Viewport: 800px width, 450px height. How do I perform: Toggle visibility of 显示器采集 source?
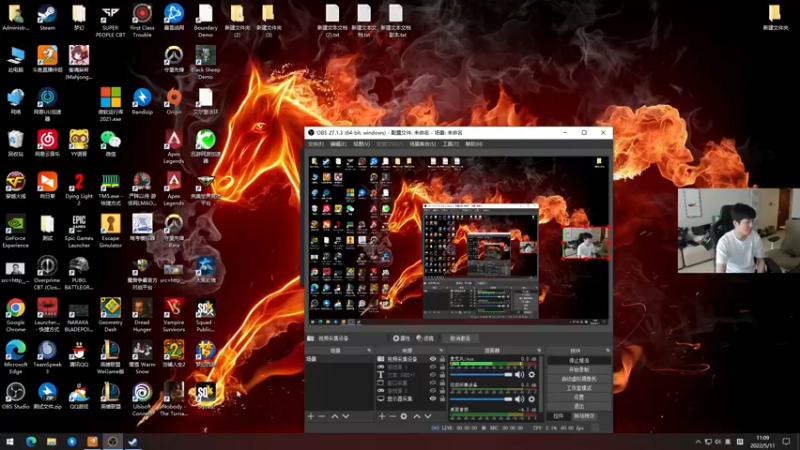click(x=433, y=399)
